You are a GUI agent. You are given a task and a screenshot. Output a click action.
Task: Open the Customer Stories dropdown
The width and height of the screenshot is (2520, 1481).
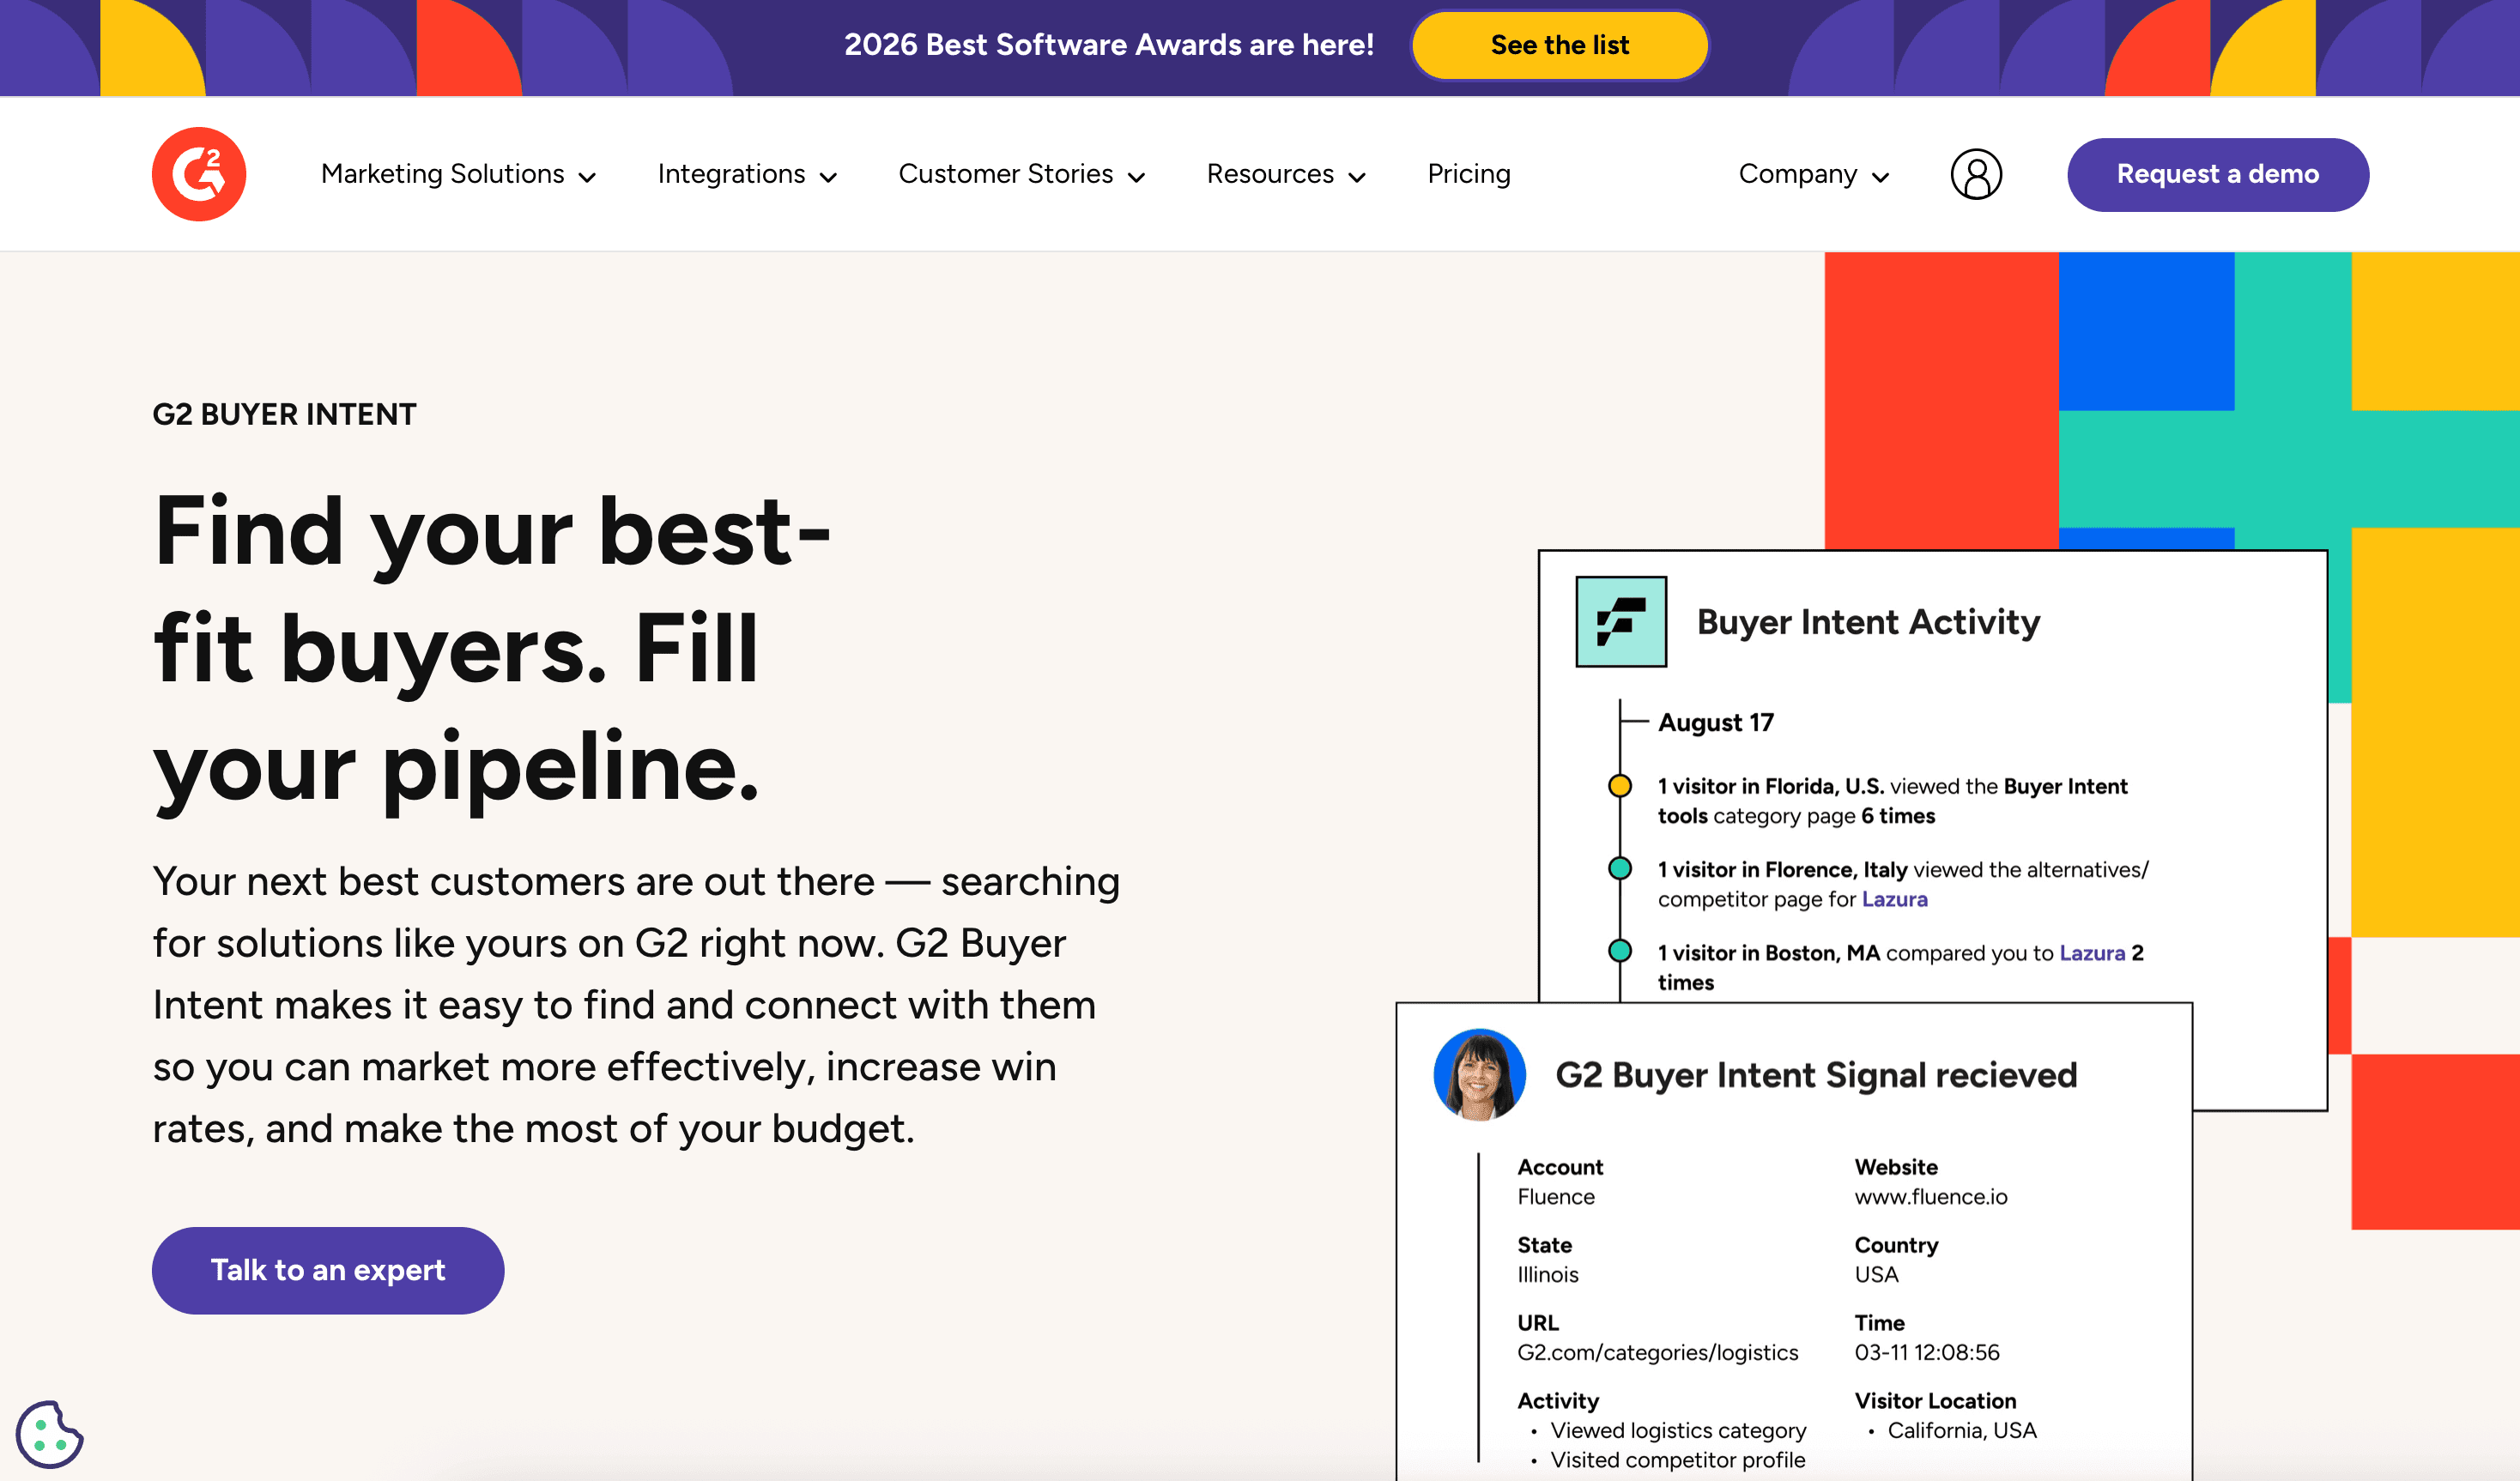click(x=1021, y=174)
